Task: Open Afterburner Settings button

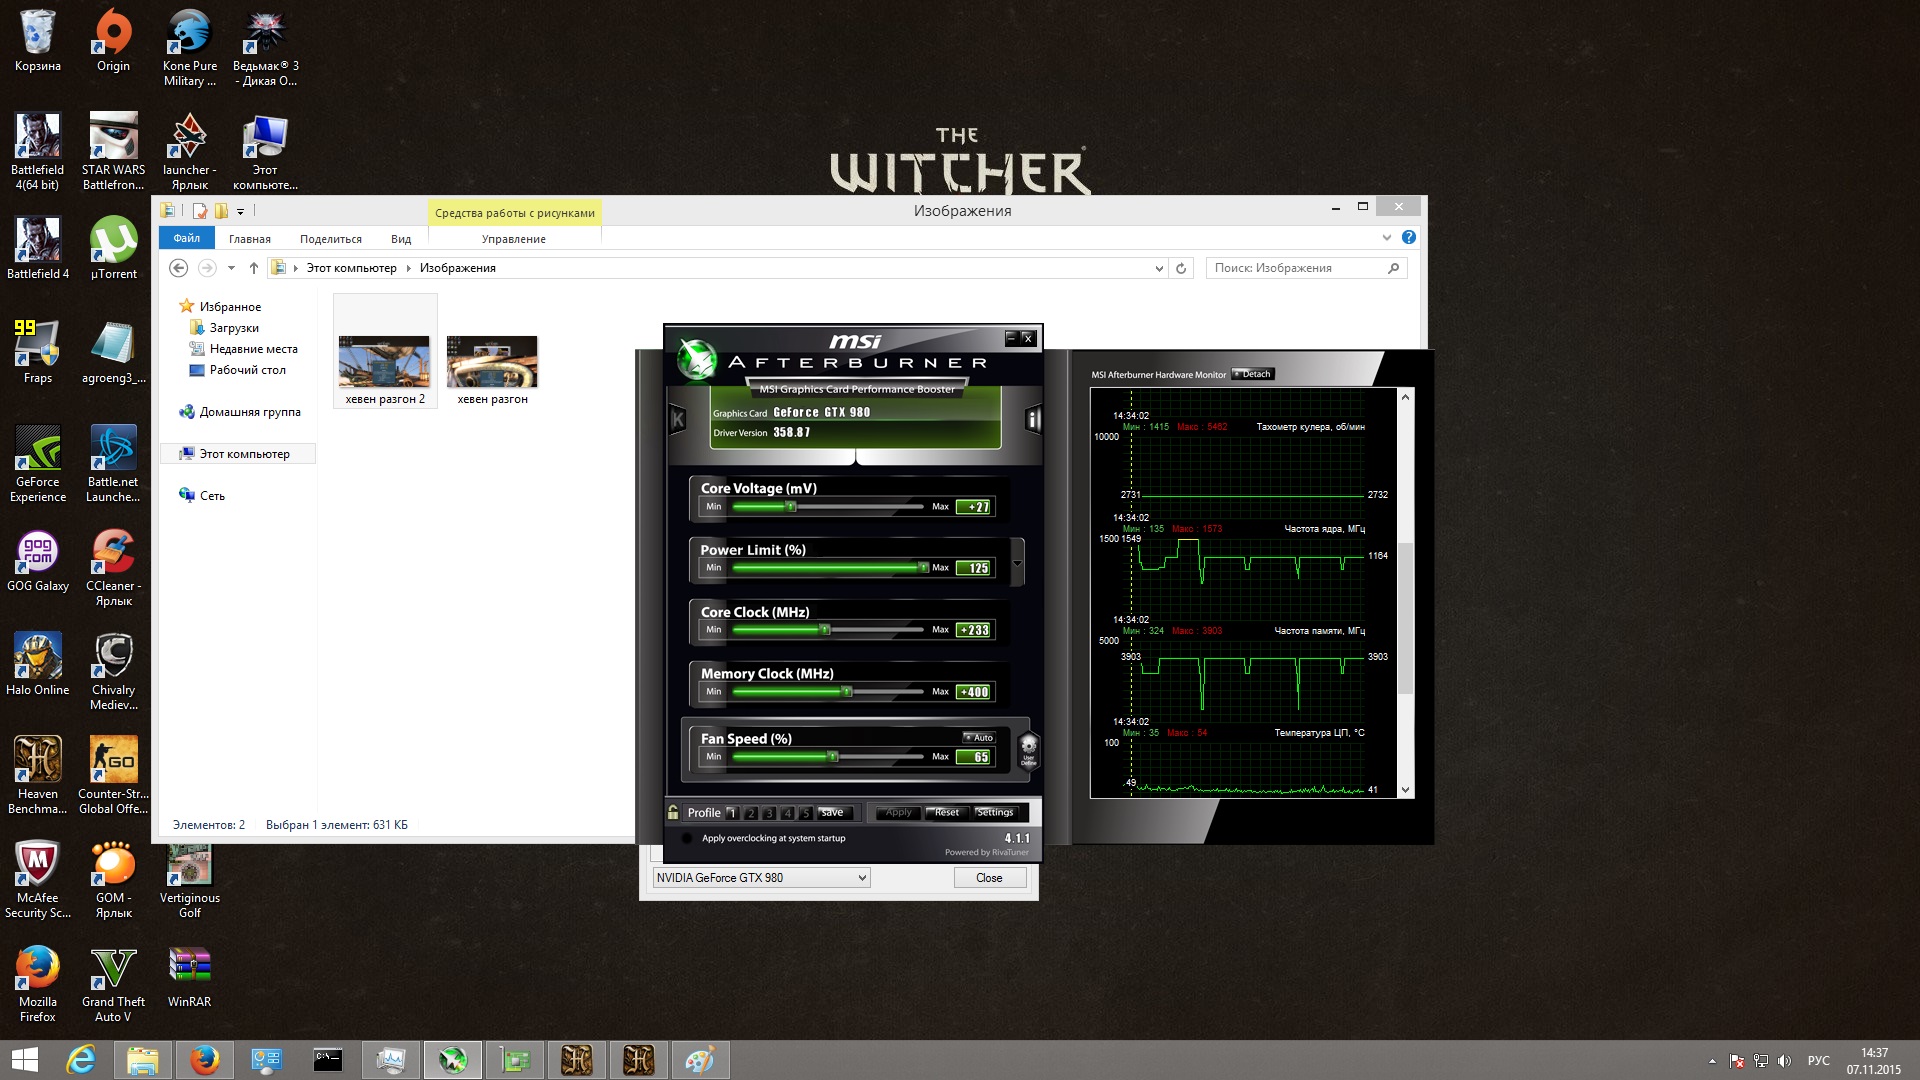Action: point(994,812)
